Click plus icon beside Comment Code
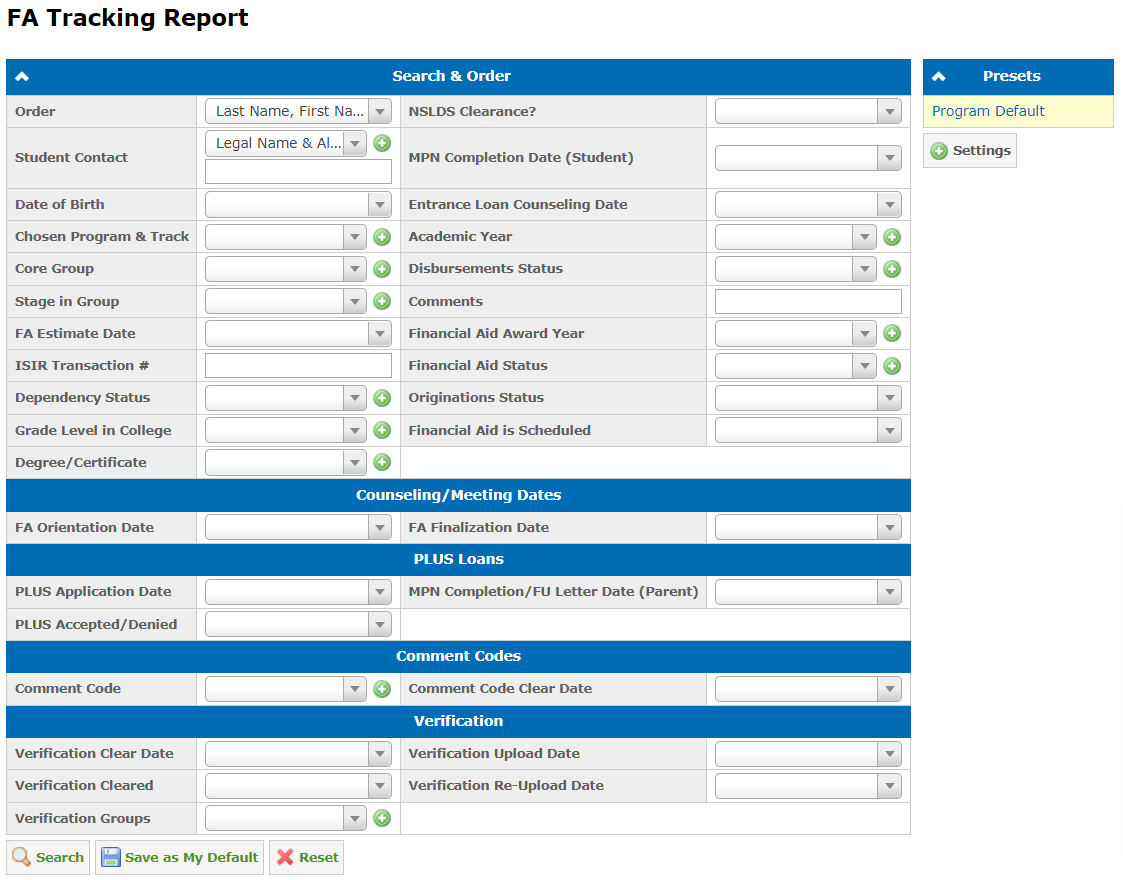The width and height of the screenshot is (1123, 880). pyautogui.click(x=382, y=689)
